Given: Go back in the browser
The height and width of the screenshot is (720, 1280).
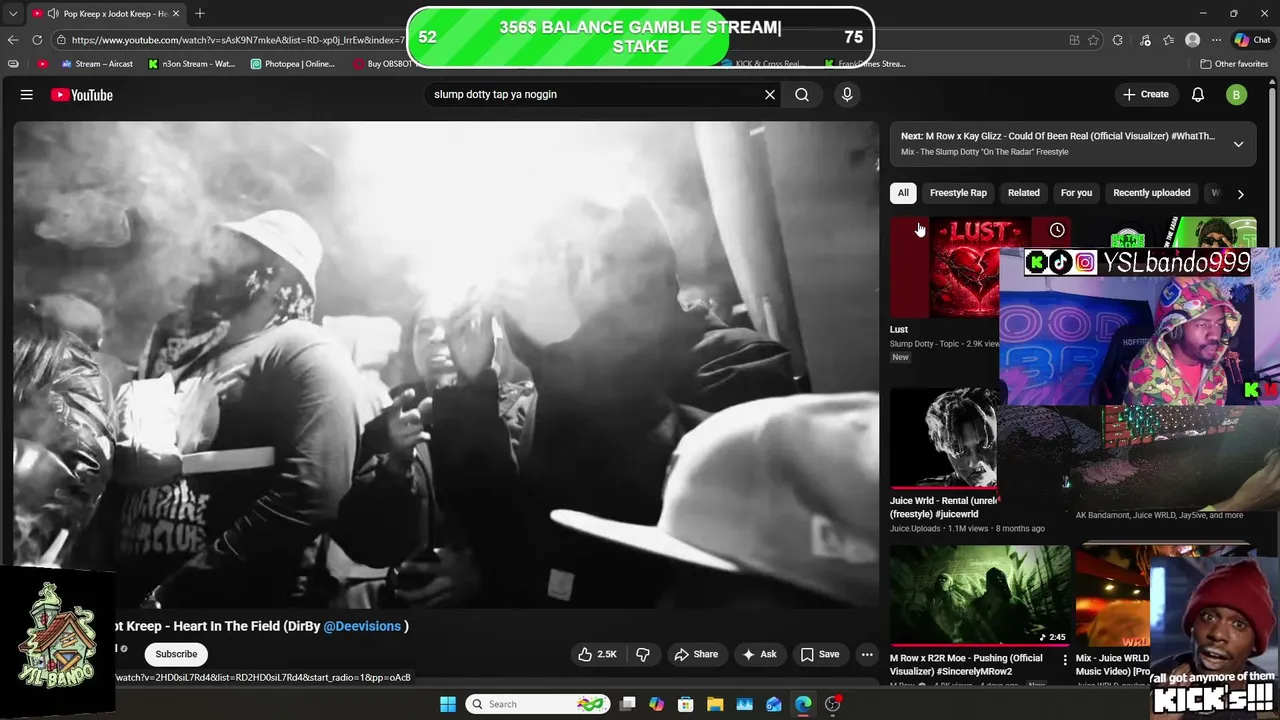Looking at the screenshot, I should point(13,40).
